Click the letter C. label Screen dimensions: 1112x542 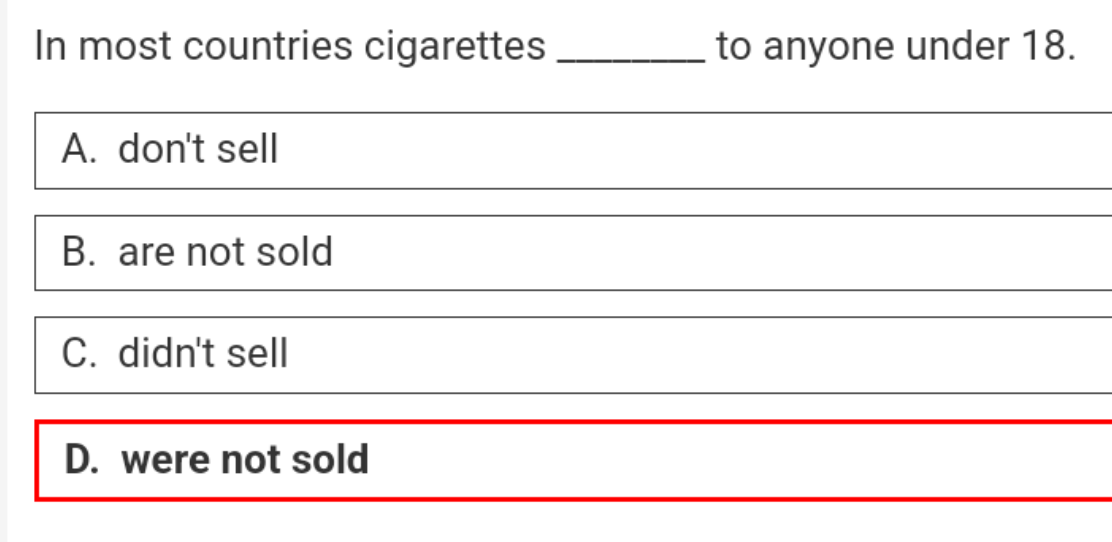tap(79, 354)
